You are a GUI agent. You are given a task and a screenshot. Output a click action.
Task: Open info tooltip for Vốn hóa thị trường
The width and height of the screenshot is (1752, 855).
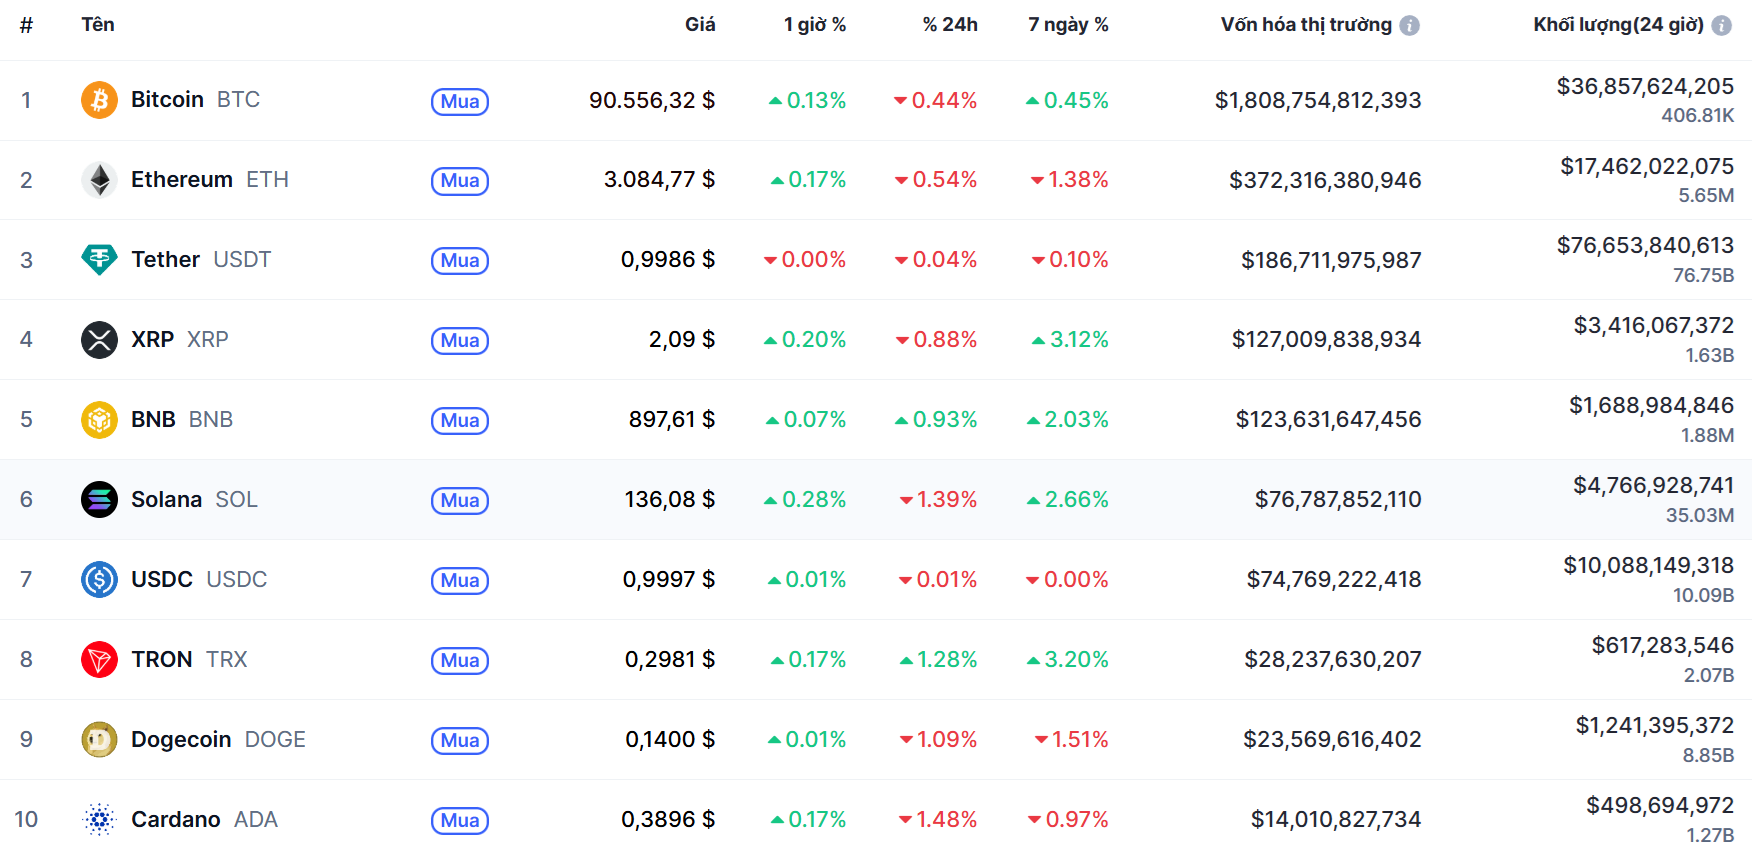1409,26
